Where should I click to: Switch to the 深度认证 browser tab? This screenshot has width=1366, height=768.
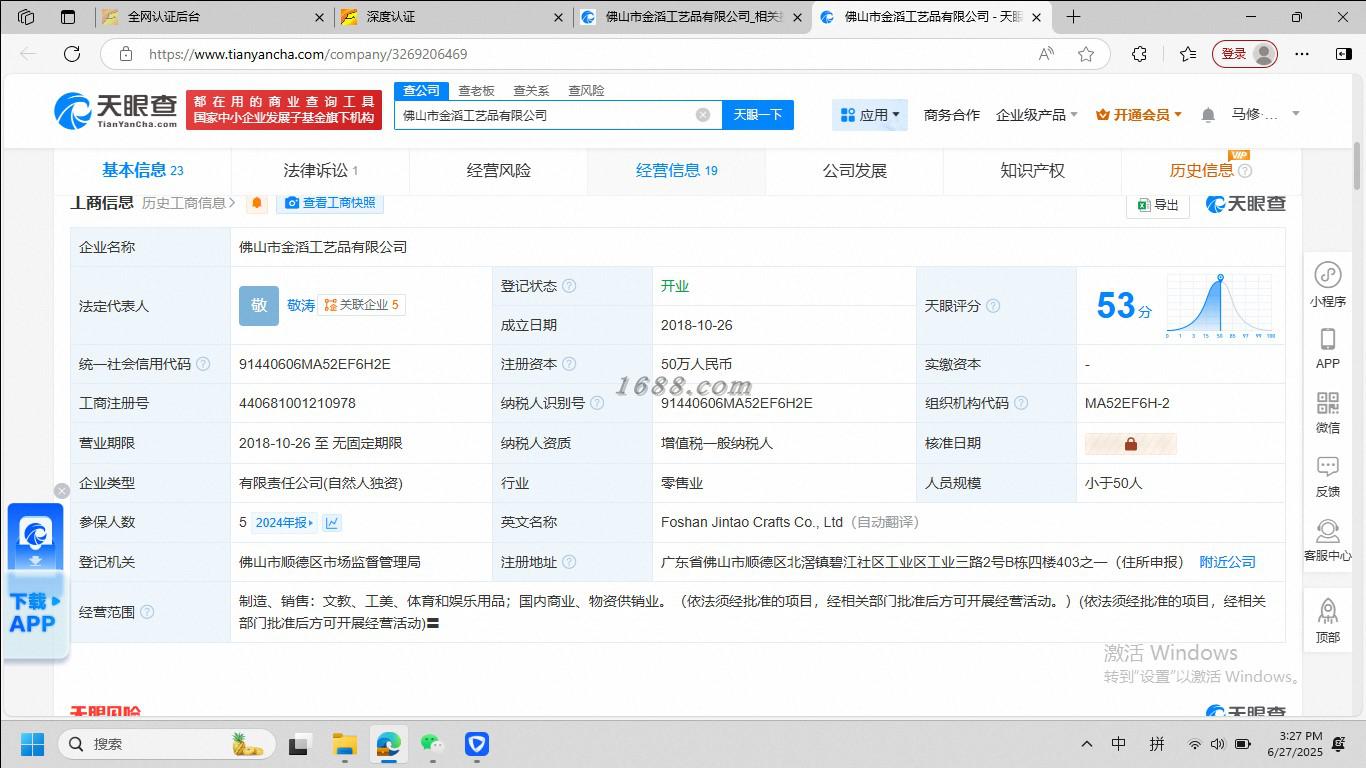tap(451, 17)
